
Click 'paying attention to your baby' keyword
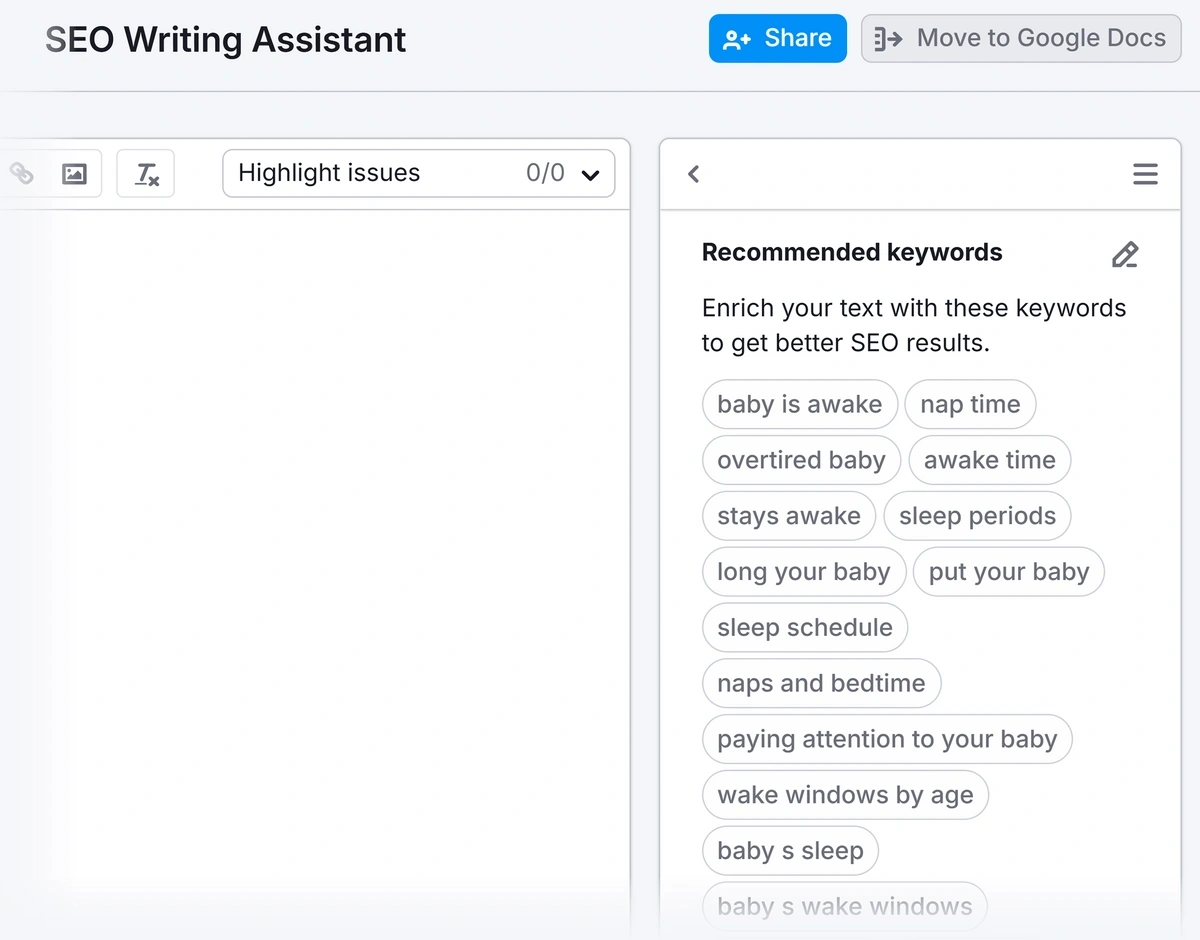(x=887, y=739)
